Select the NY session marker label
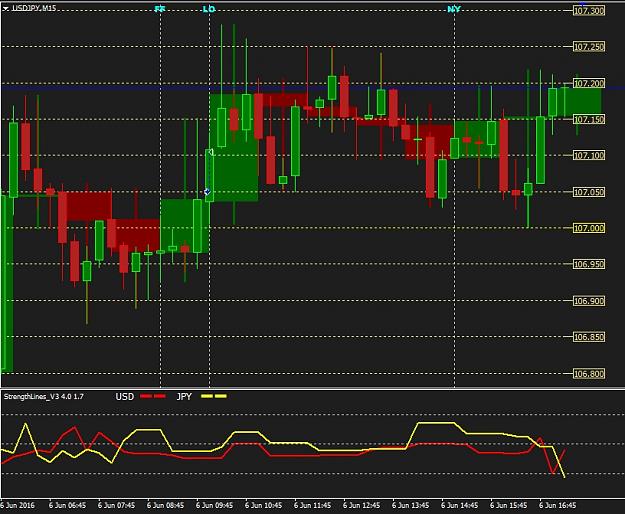This screenshot has width=625, height=514. [454, 9]
